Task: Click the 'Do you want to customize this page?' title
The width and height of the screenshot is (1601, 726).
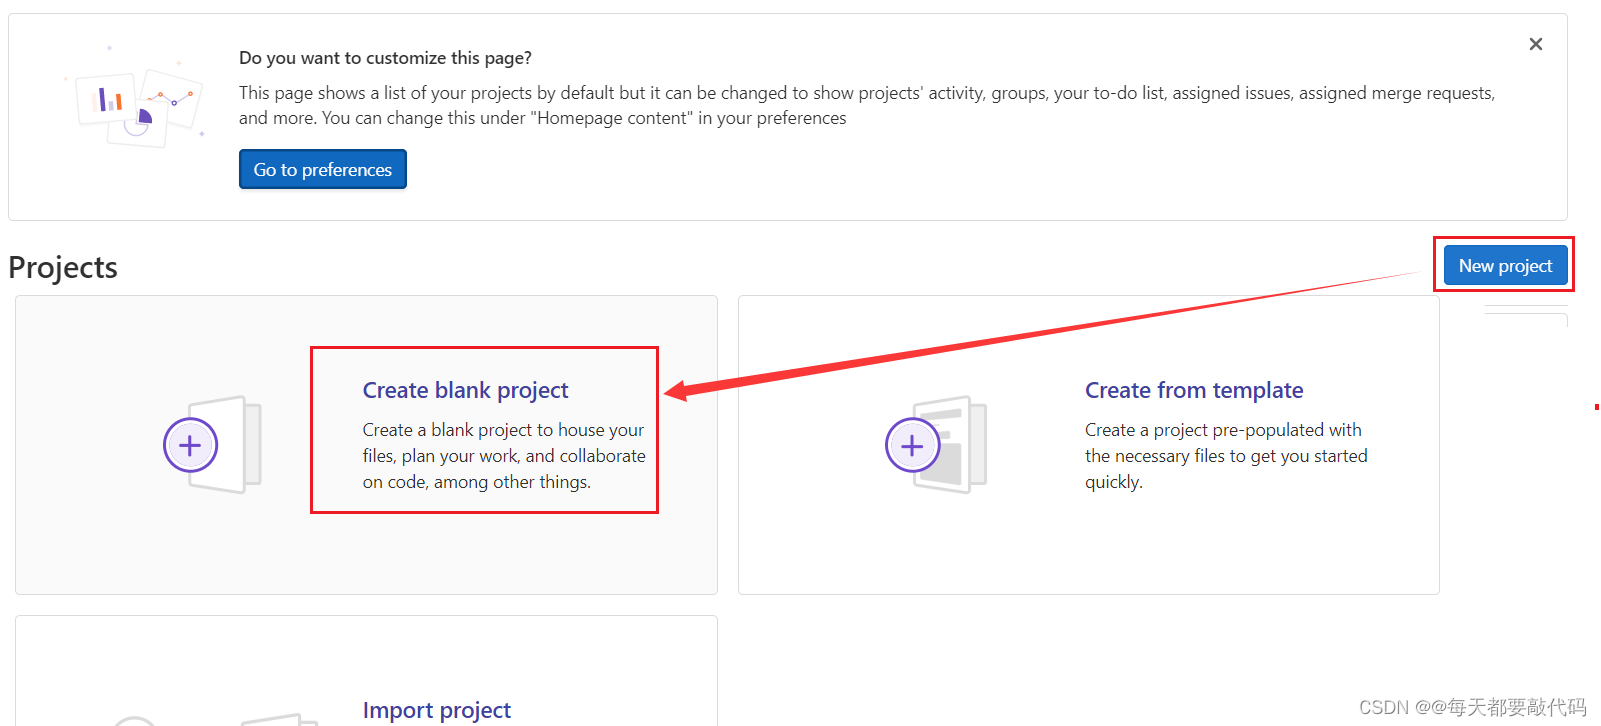Action: coord(385,58)
